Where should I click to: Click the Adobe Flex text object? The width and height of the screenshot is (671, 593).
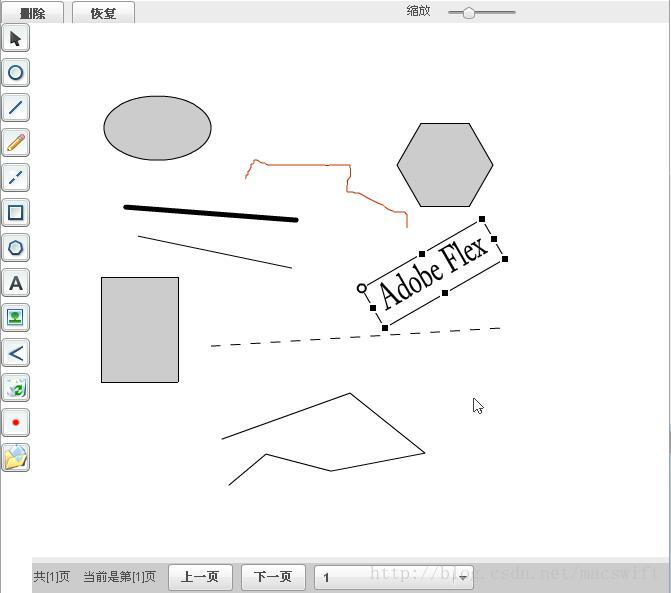(433, 273)
